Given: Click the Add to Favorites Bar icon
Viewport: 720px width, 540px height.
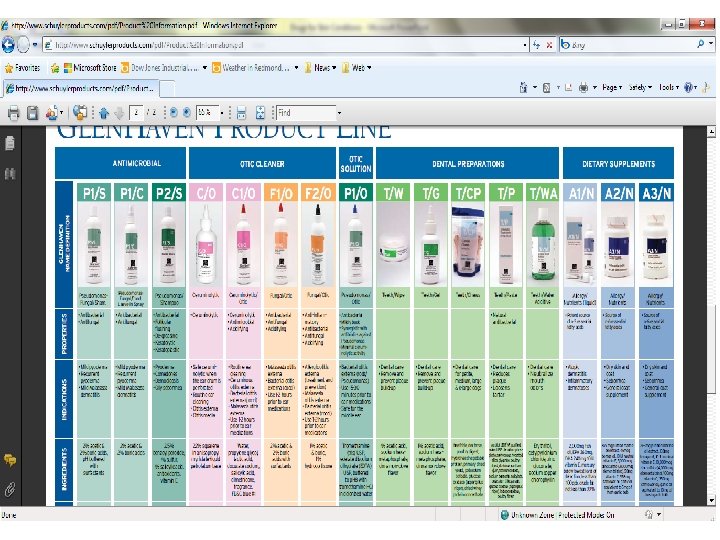Looking at the screenshot, I should 55,68.
